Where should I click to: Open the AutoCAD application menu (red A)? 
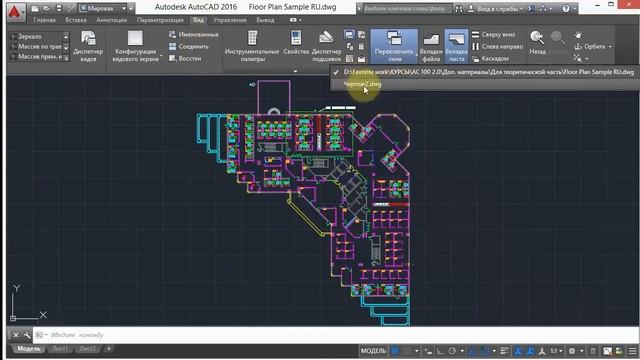click(15, 12)
